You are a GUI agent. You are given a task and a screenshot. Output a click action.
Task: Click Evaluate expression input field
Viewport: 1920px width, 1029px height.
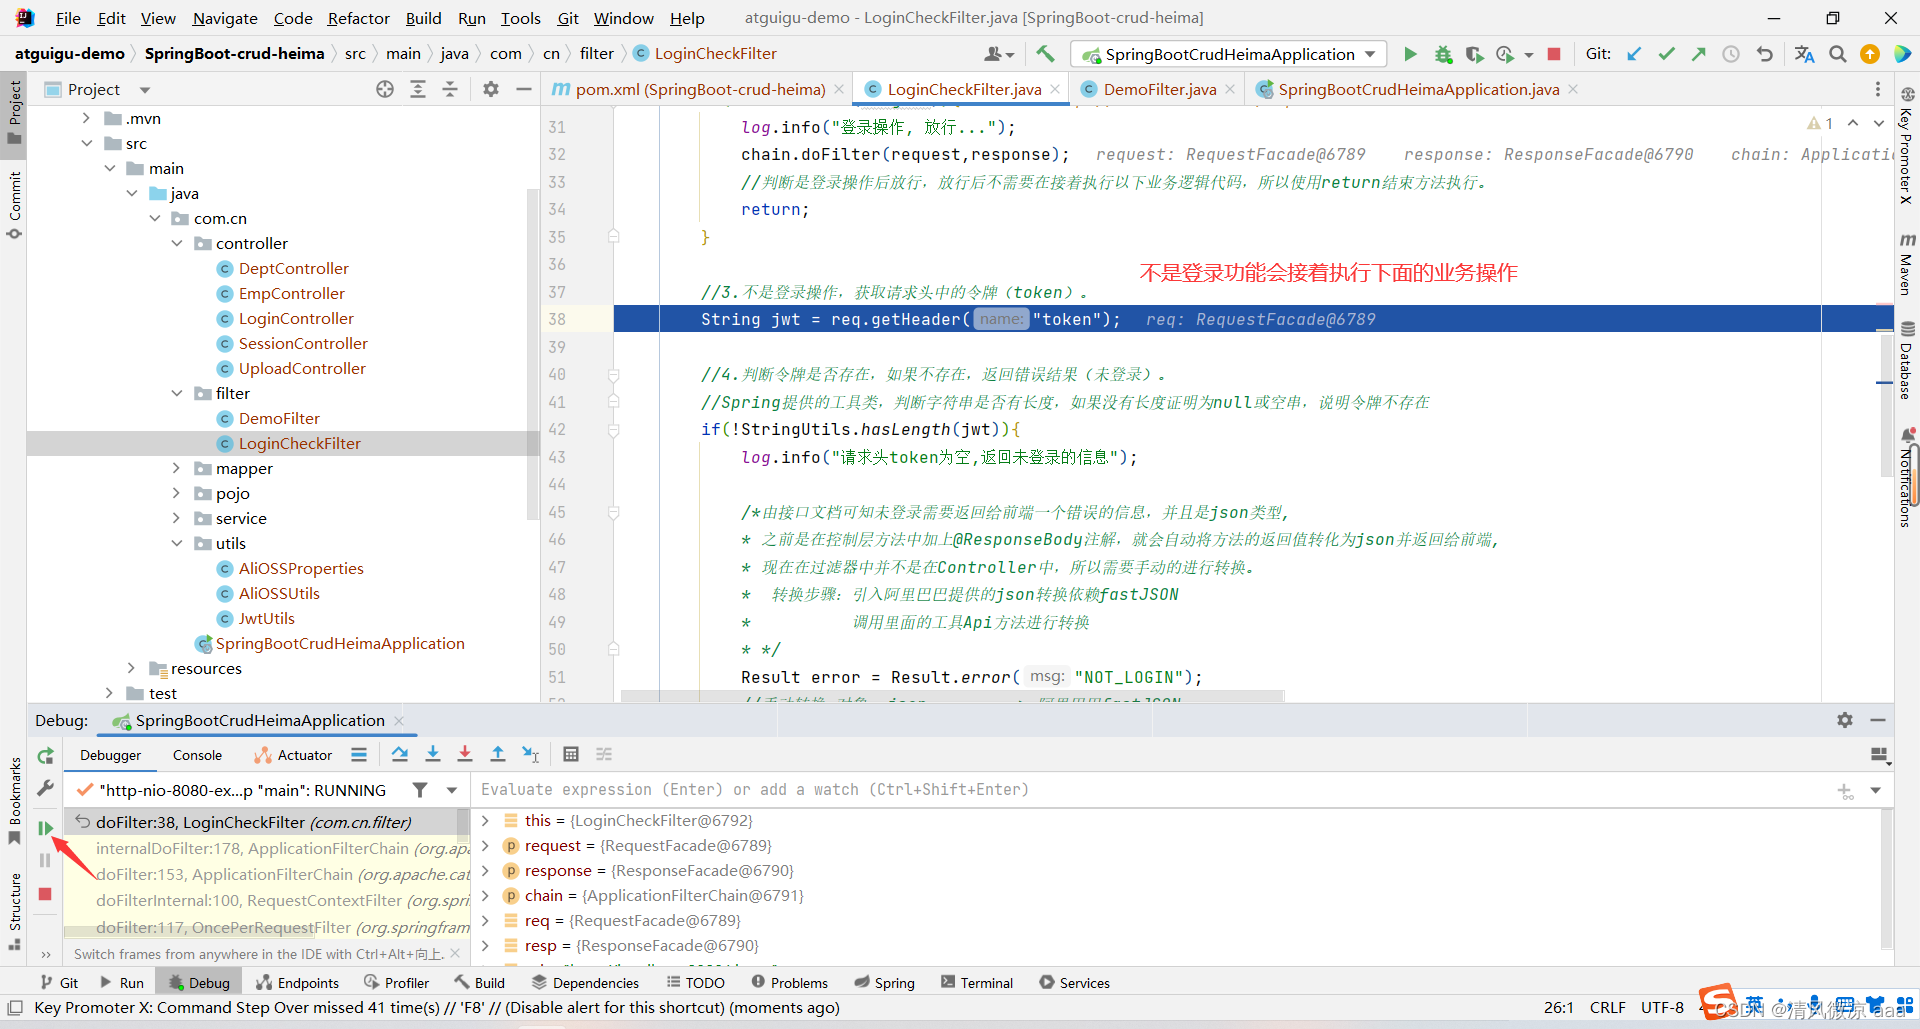click(1150, 790)
